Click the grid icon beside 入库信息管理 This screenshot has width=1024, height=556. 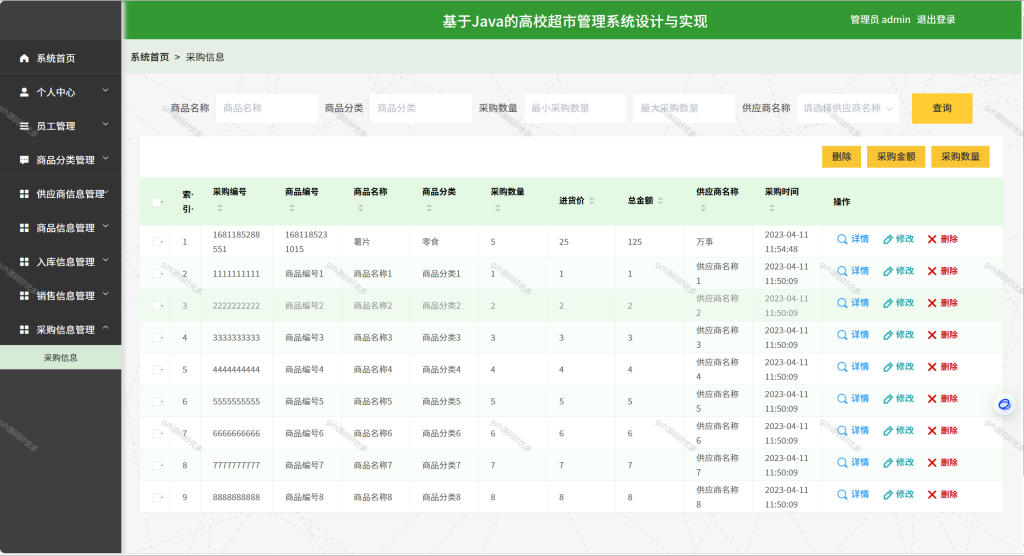(24, 262)
